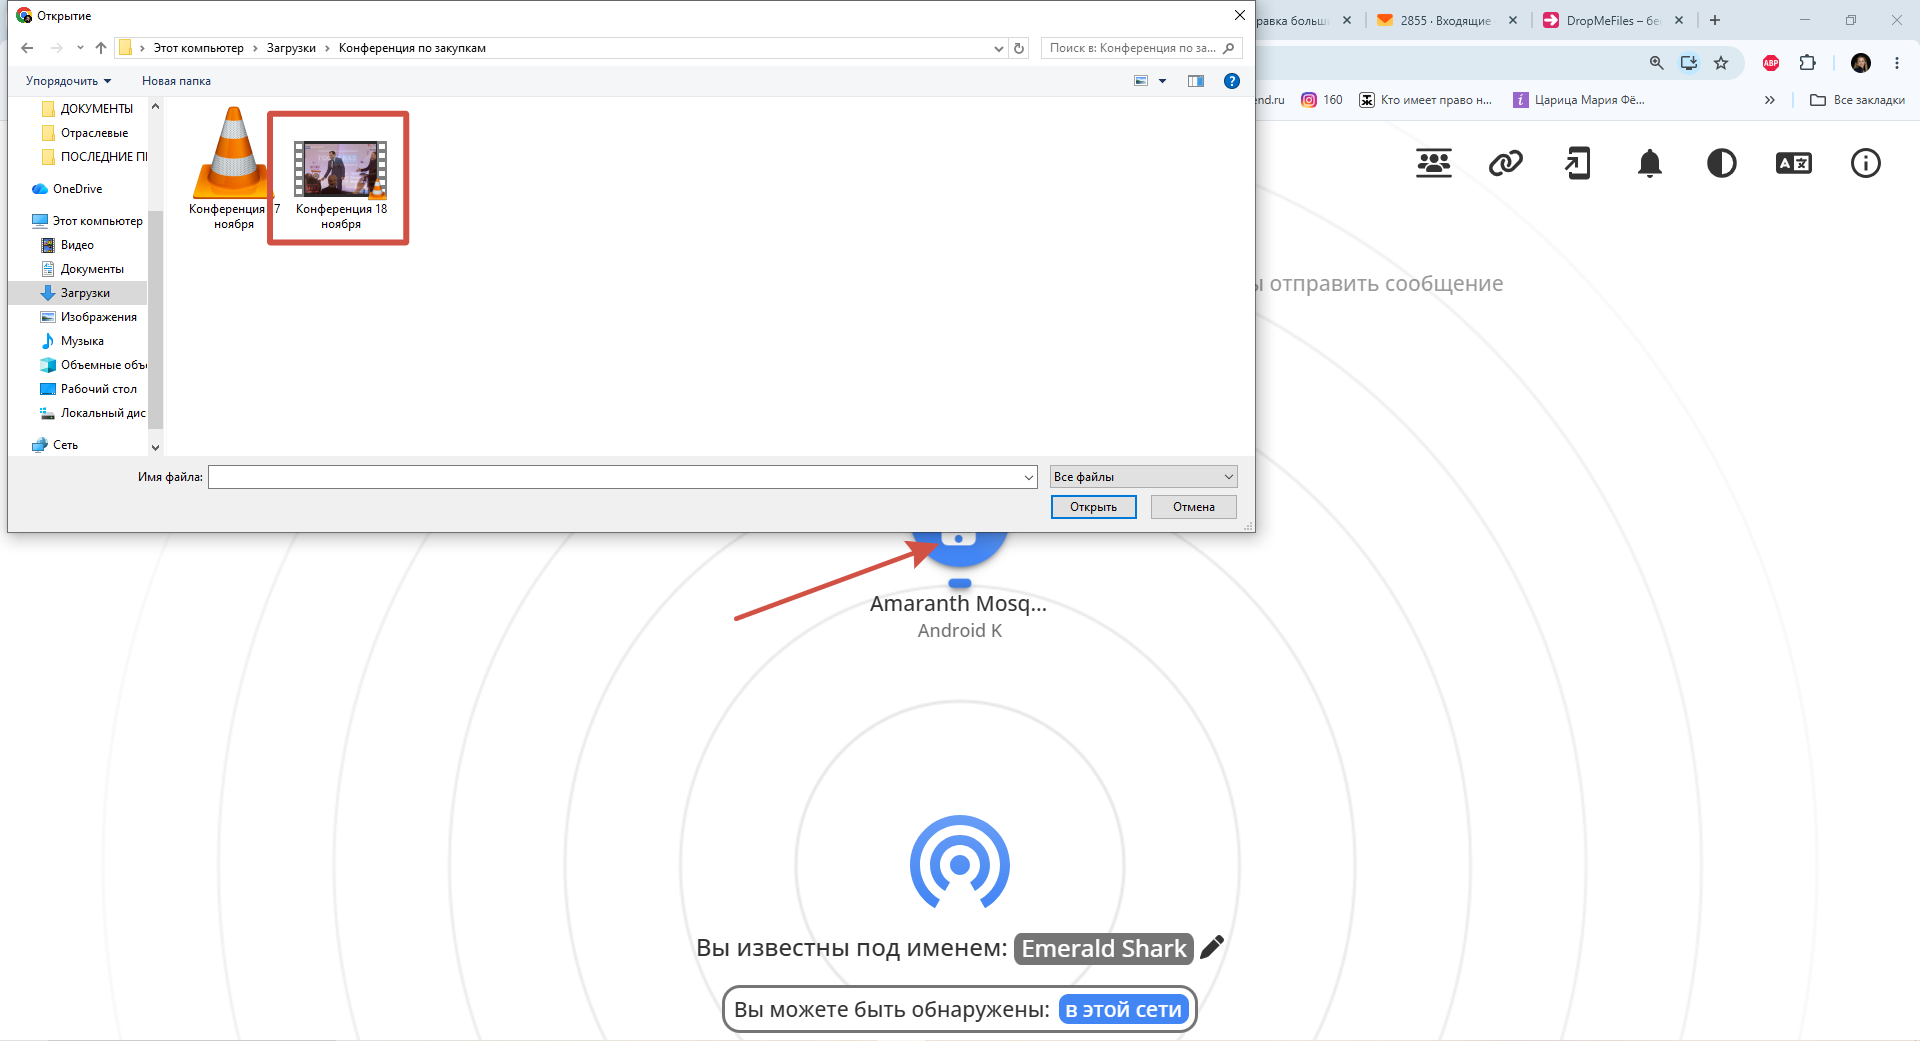Open the browser extensions puzzle icon

tap(1807, 63)
